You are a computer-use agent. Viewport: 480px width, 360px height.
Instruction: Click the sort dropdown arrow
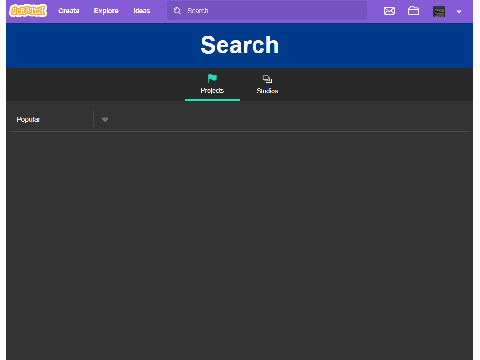click(x=105, y=120)
